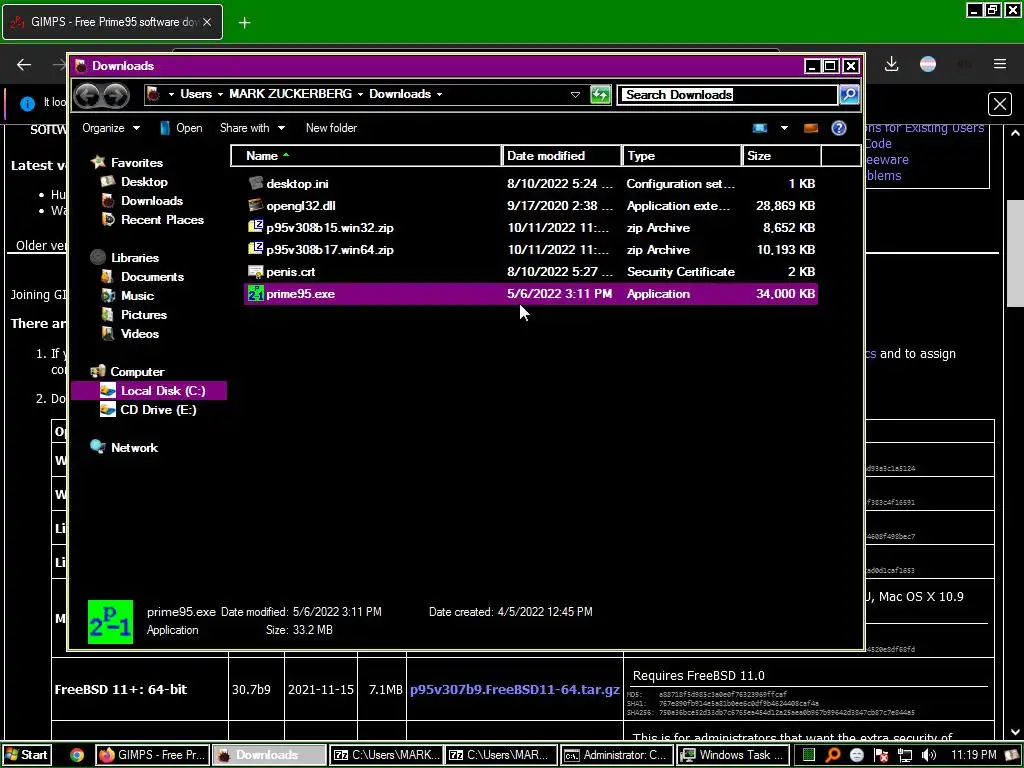Launch Chrome from the taskbar
The height and width of the screenshot is (768, 1024).
(77, 755)
